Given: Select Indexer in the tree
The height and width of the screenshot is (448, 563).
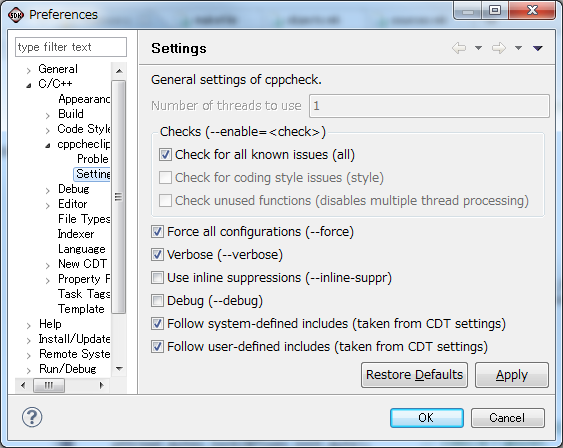Looking at the screenshot, I should coord(76,234).
